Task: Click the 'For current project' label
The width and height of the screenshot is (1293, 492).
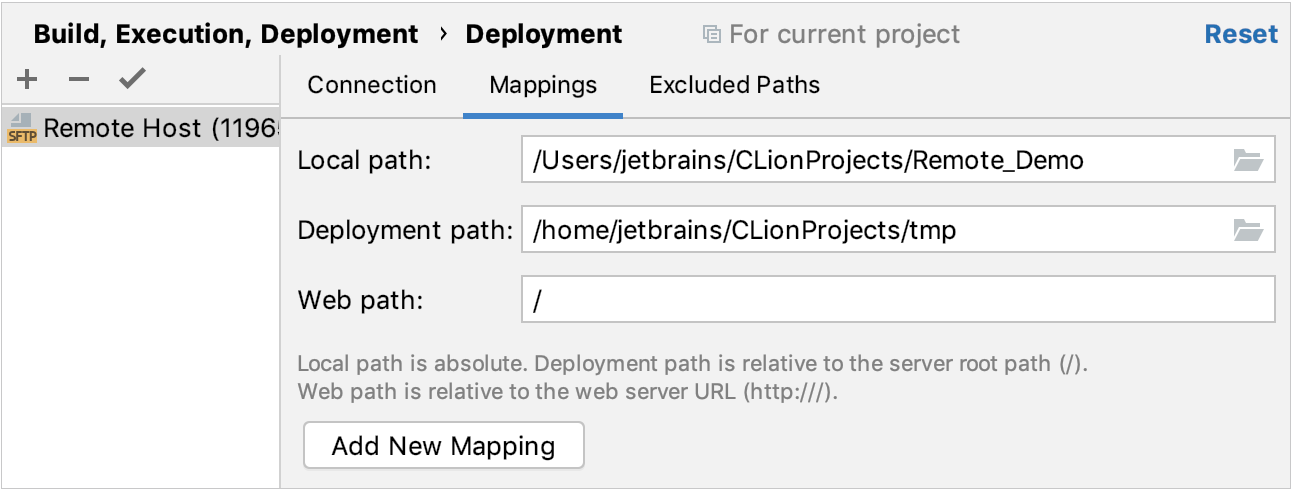Action: [844, 35]
